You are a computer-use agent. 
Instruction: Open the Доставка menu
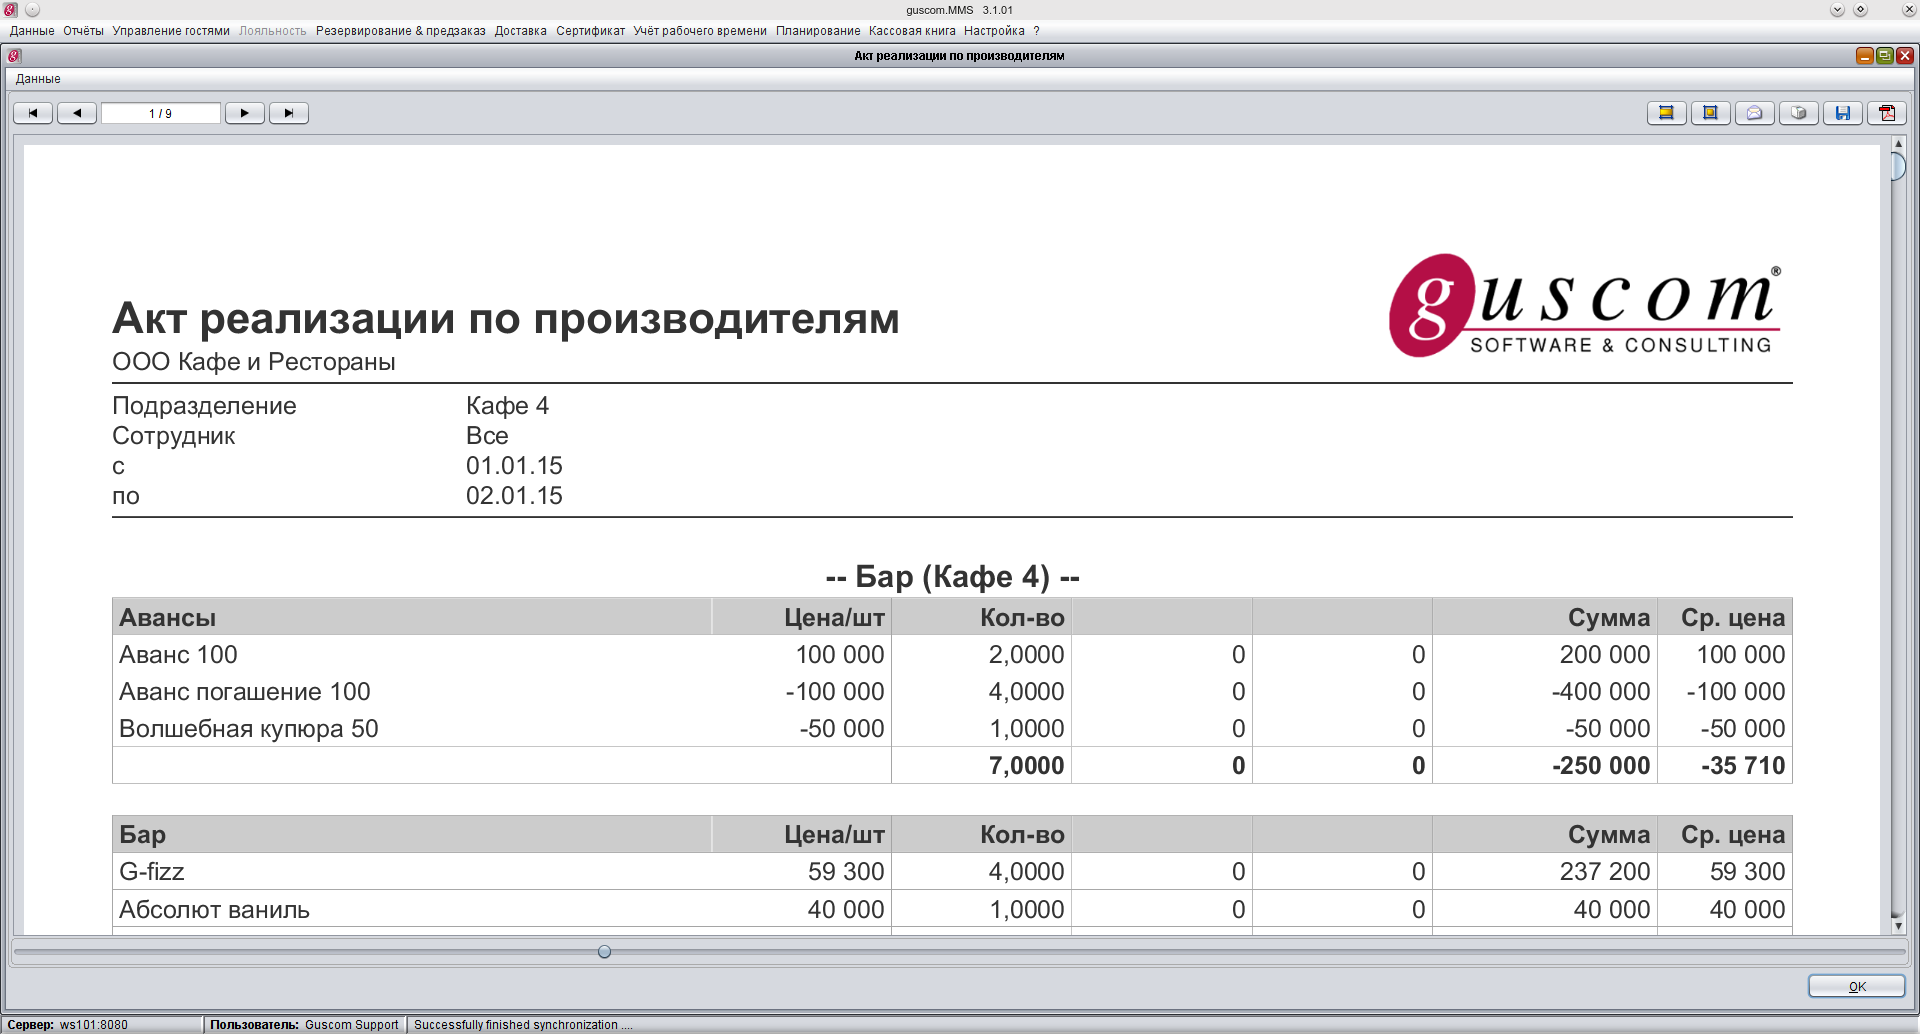[520, 31]
